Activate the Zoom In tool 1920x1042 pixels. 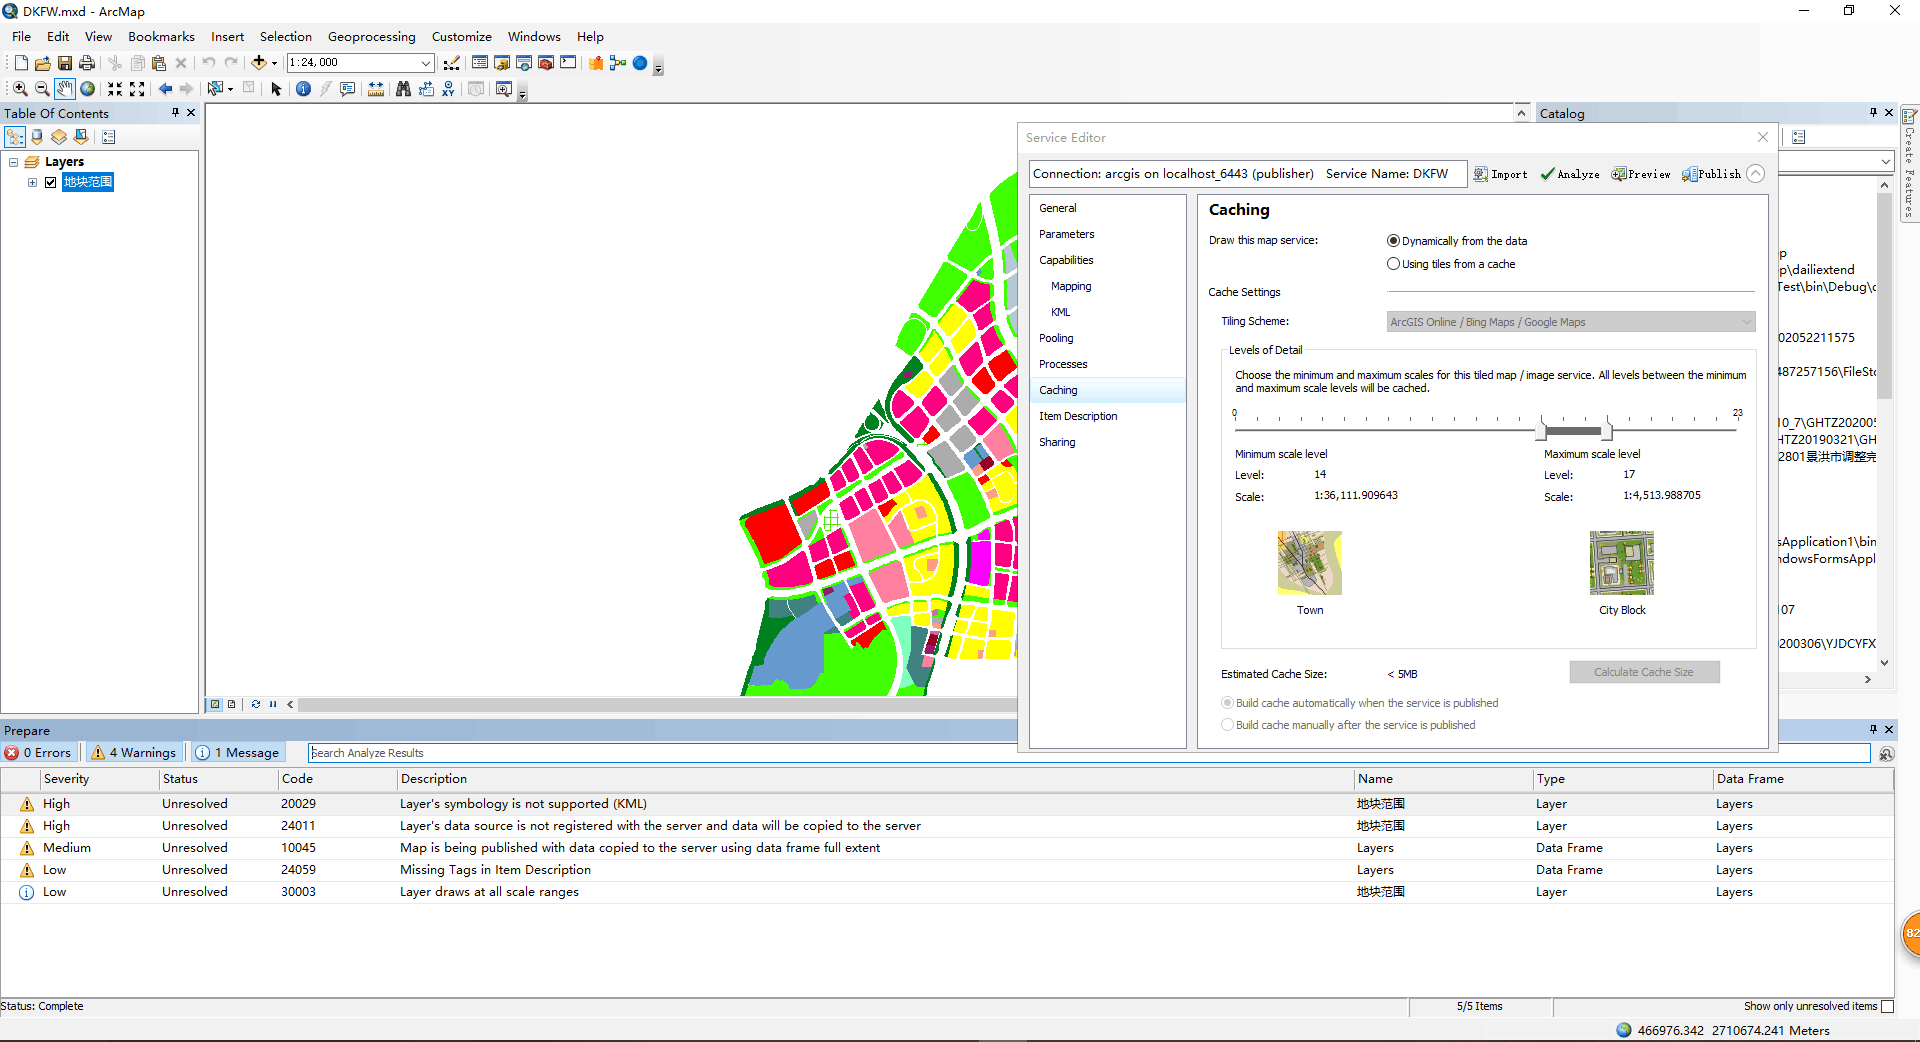(20, 88)
